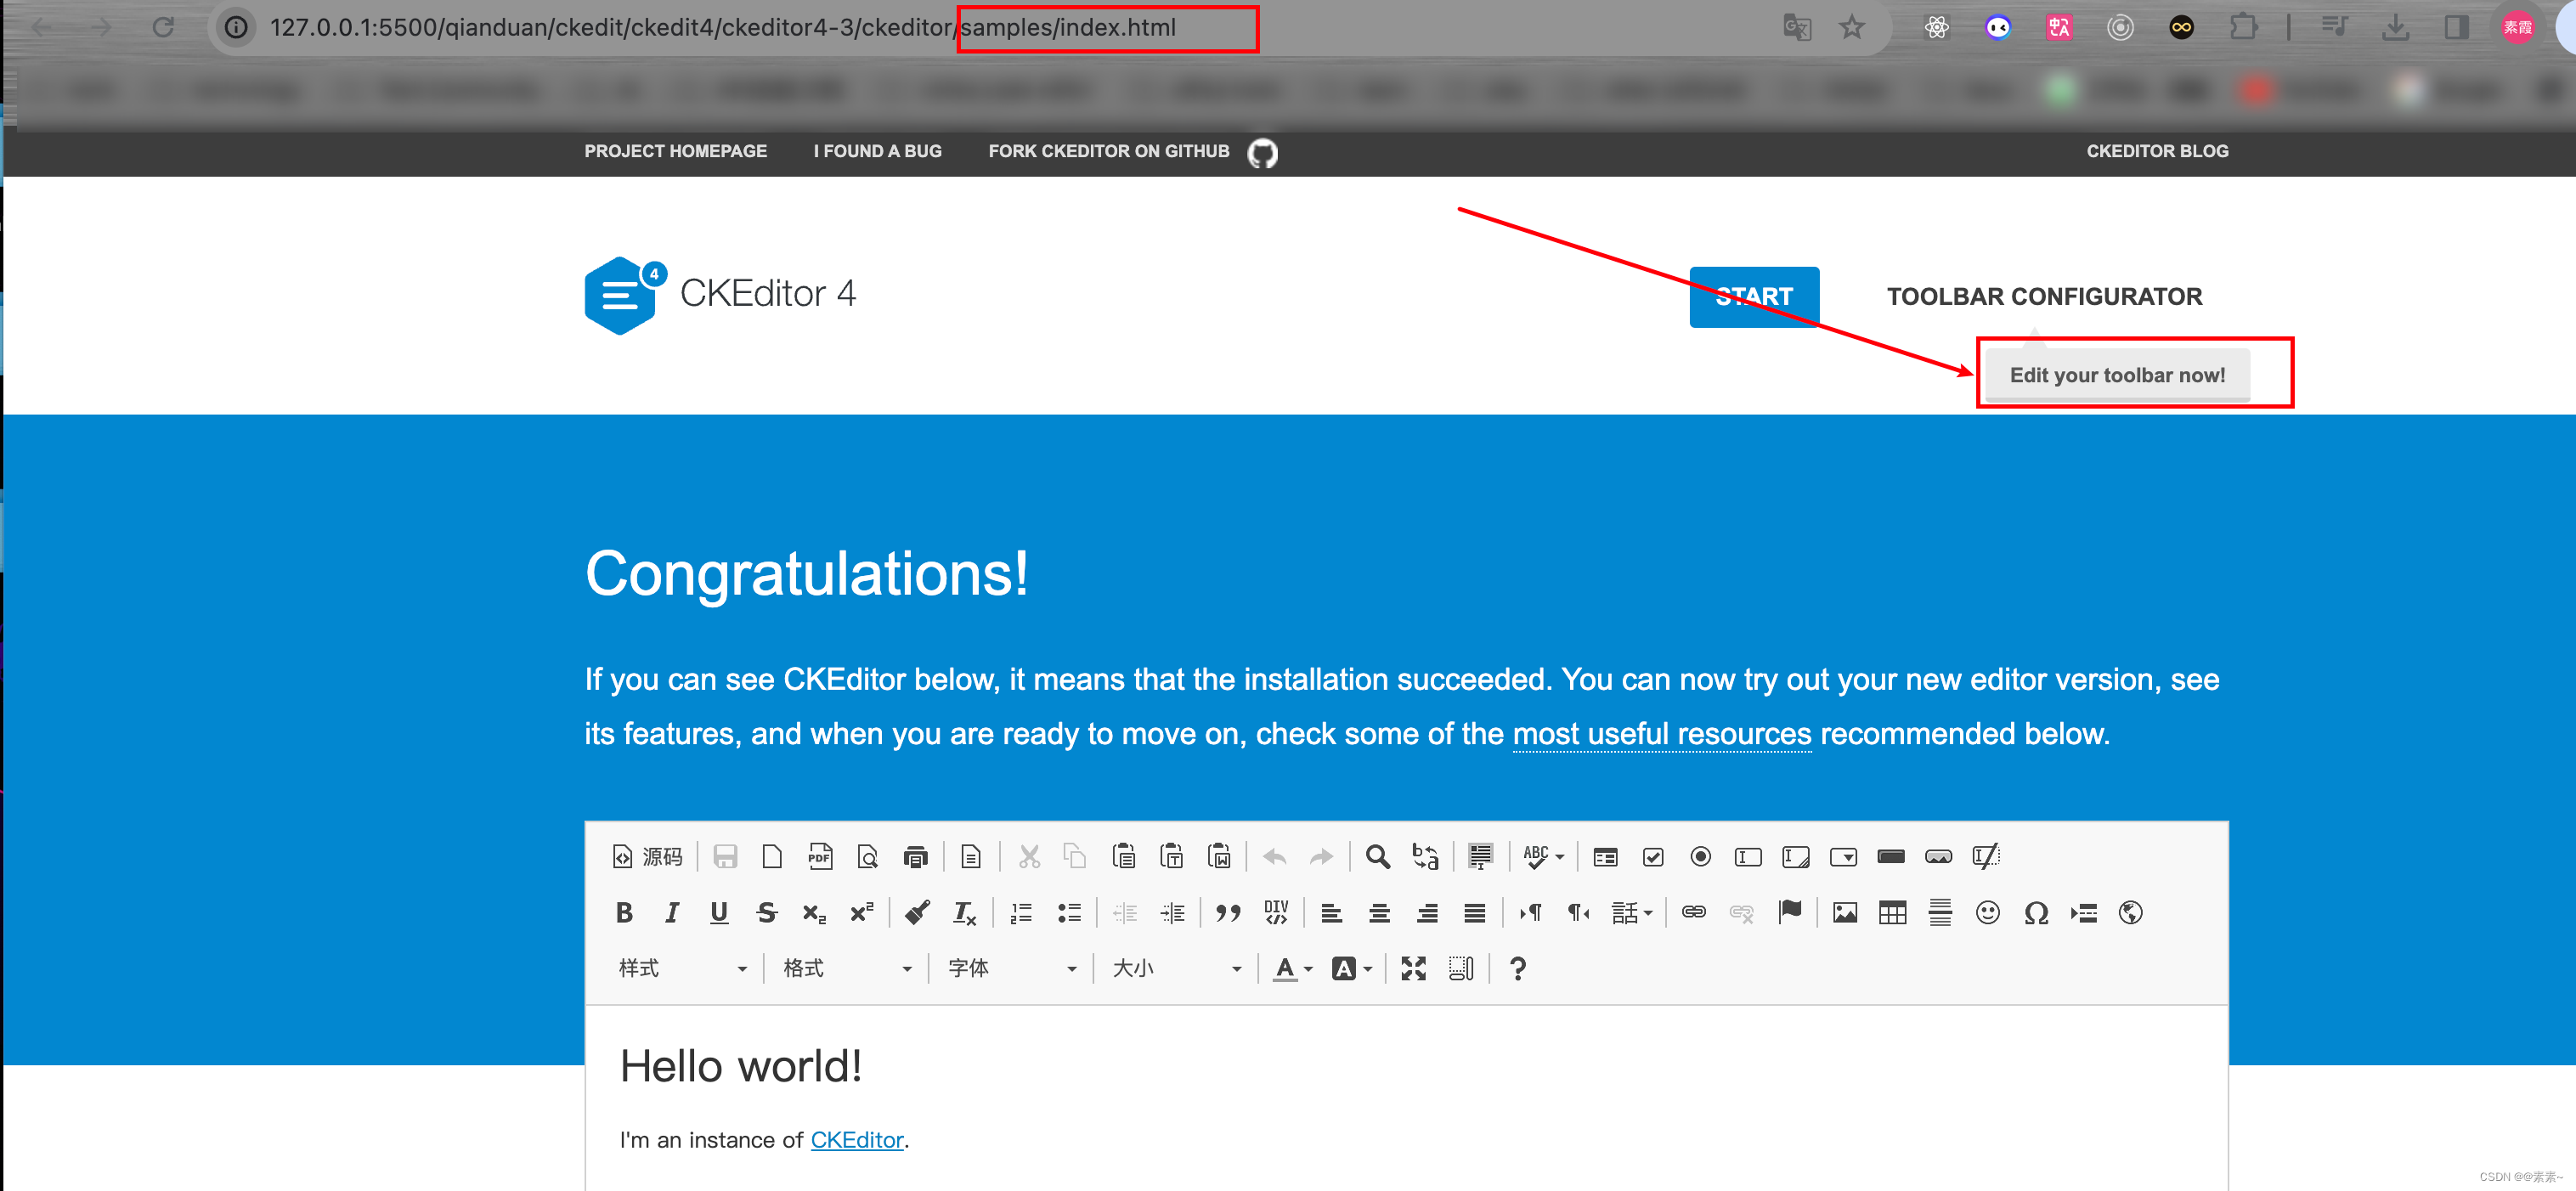
Task: Open the 大小 font size dropdown
Action: [1177, 969]
